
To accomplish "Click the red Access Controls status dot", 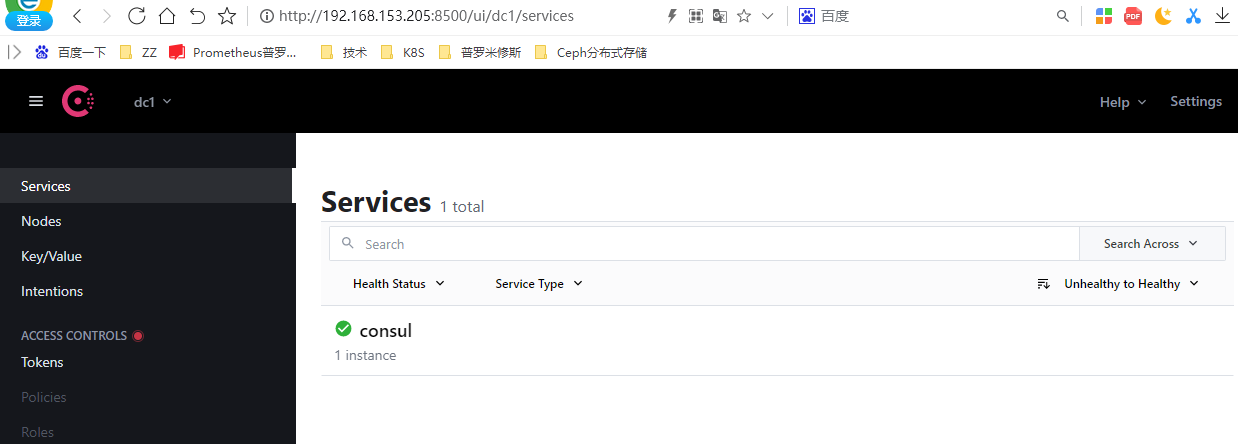I will (138, 336).
